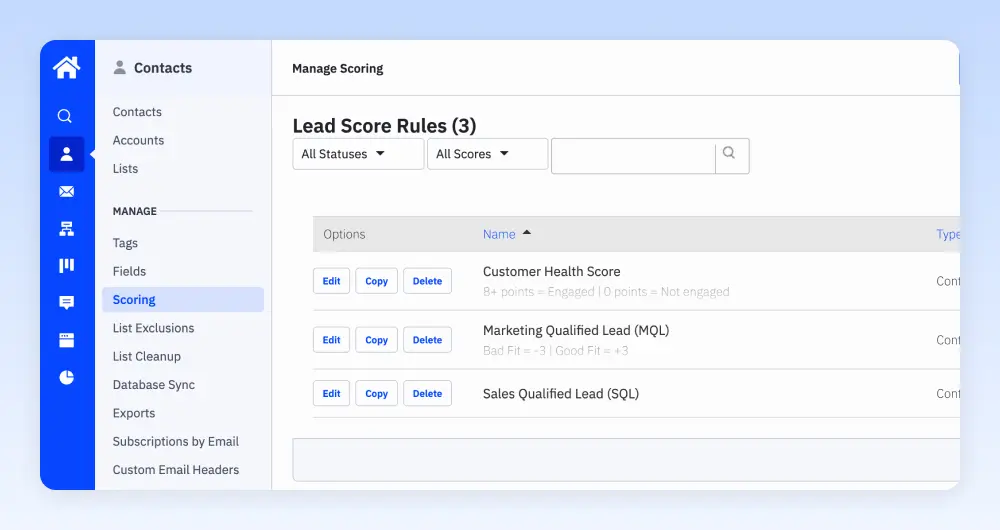
Task: Click the Sales Qualified Lead (SQL) name
Action: point(561,394)
